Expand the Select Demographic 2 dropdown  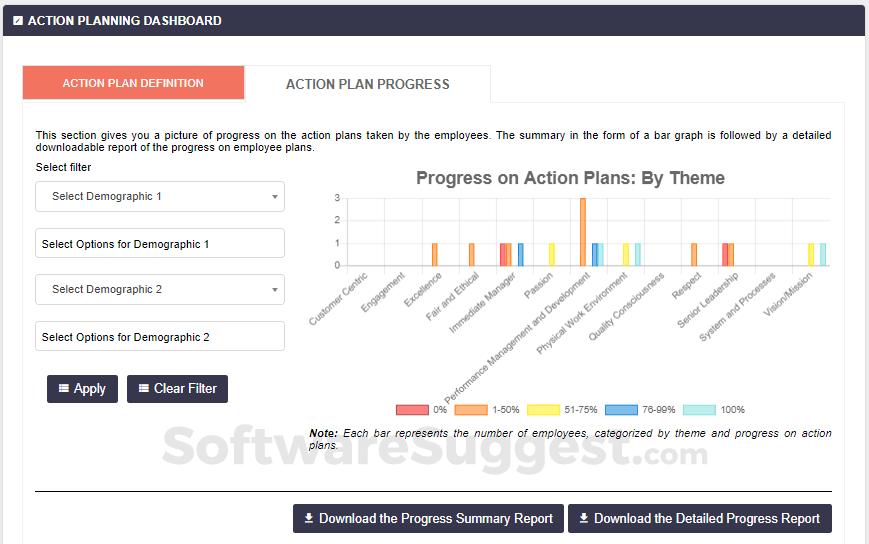[160, 290]
